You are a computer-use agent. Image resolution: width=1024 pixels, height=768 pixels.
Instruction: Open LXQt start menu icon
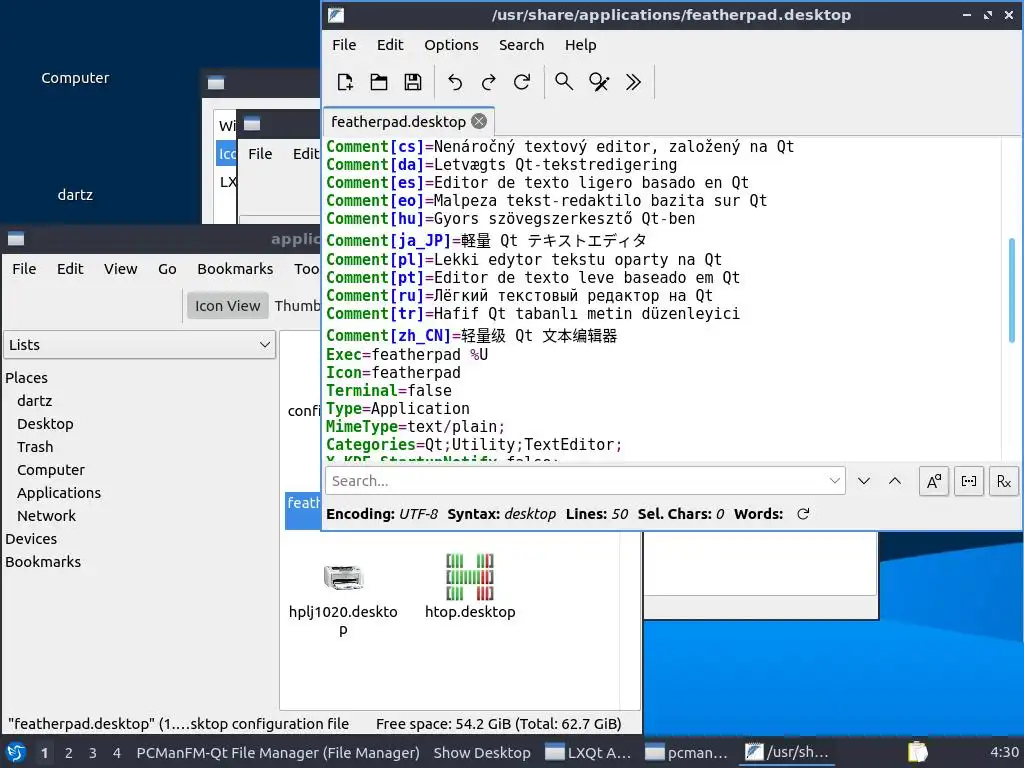pos(16,753)
